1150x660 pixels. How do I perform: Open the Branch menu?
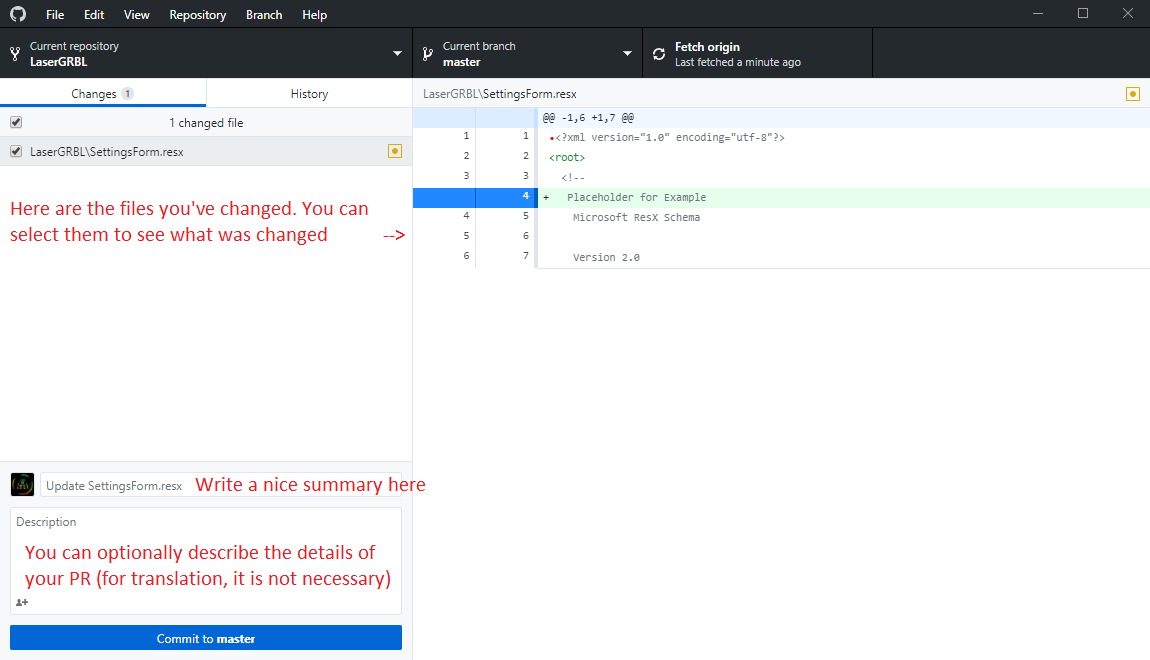click(264, 15)
